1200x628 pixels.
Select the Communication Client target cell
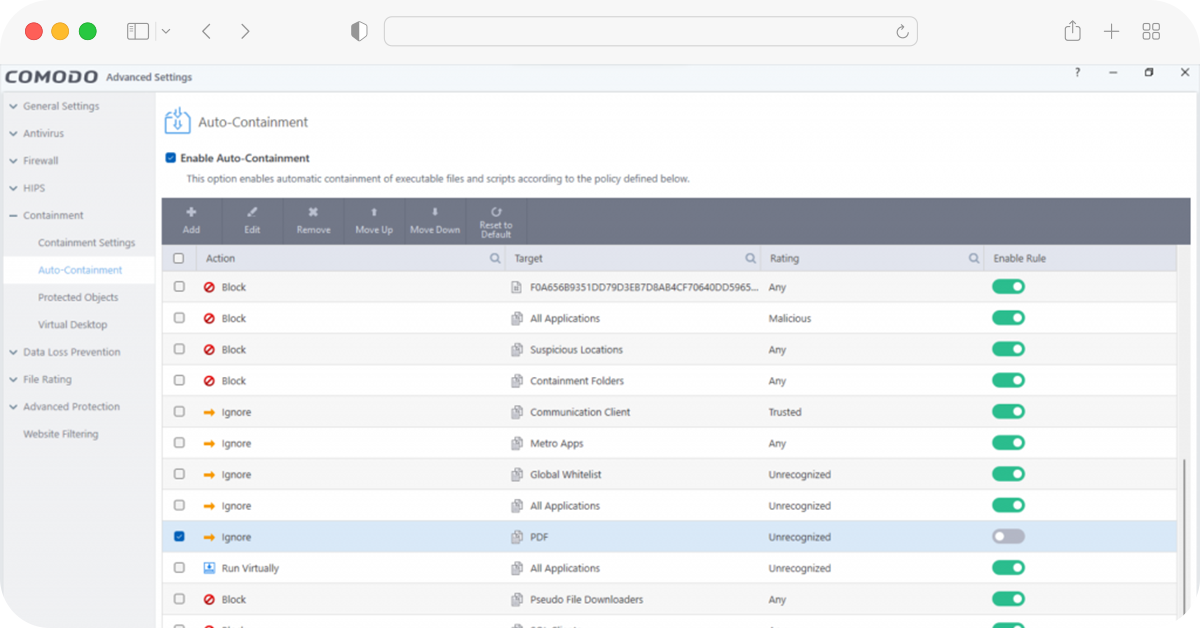pyautogui.click(x=580, y=412)
